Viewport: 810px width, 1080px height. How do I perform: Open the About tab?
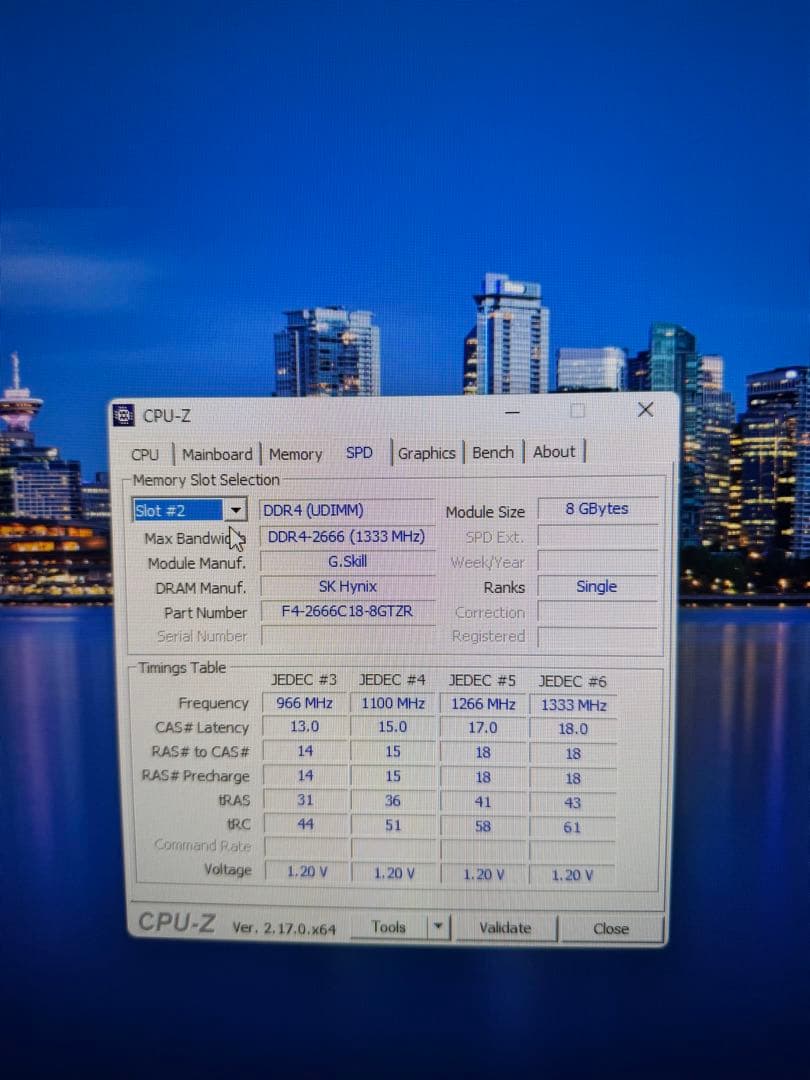tap(554, 452)
